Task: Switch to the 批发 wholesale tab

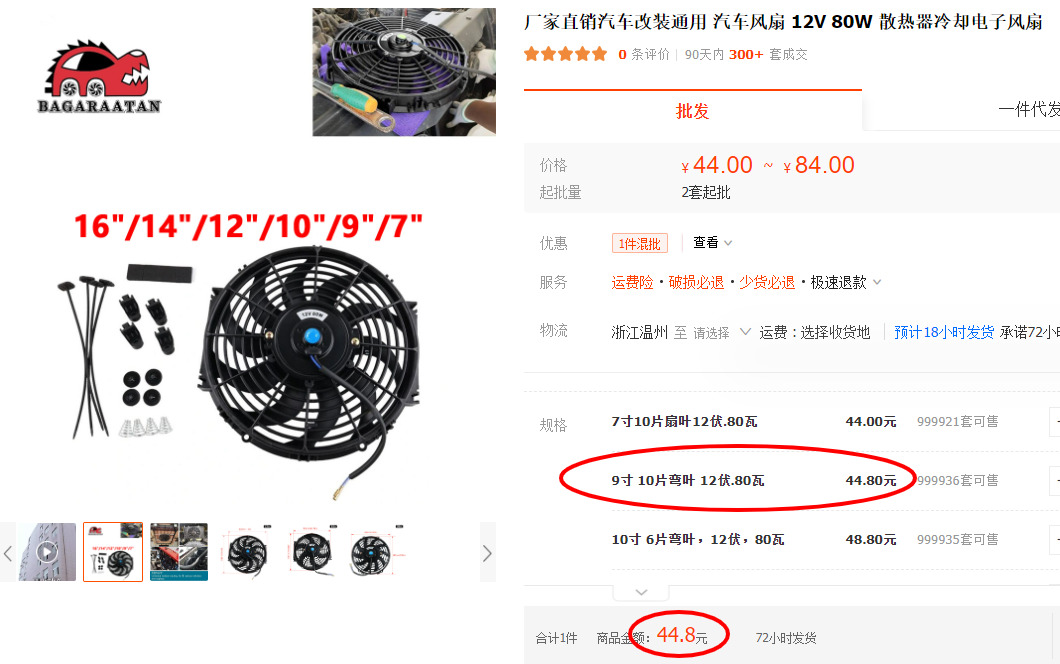Action: pyautogui.click(x=692, y=111)
